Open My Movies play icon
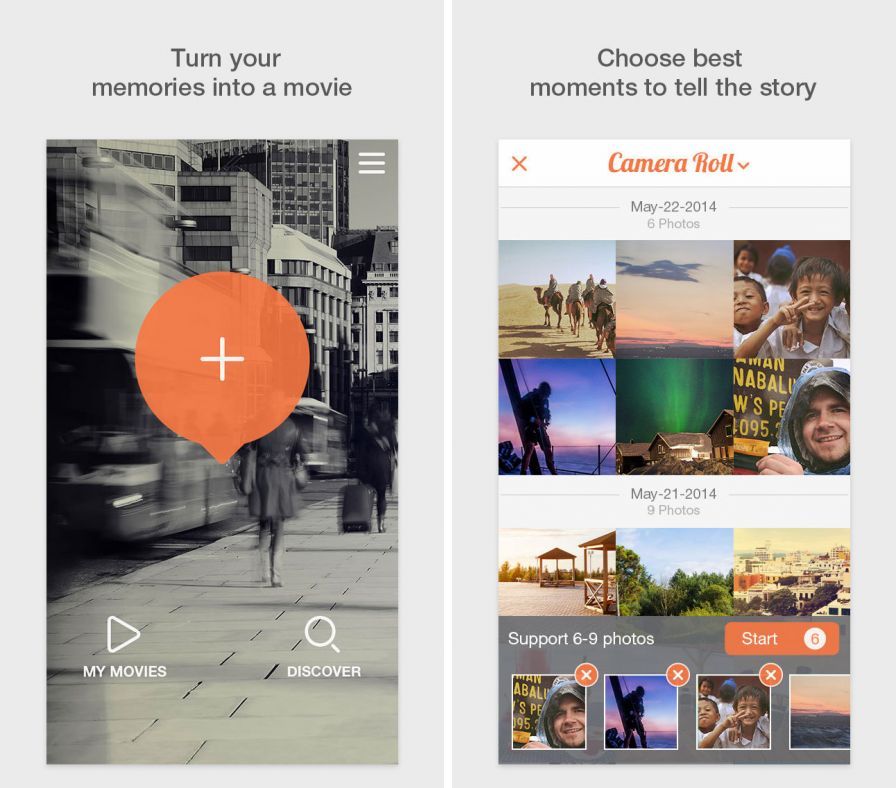The image size is (896, 788). [x=123, y=634]
